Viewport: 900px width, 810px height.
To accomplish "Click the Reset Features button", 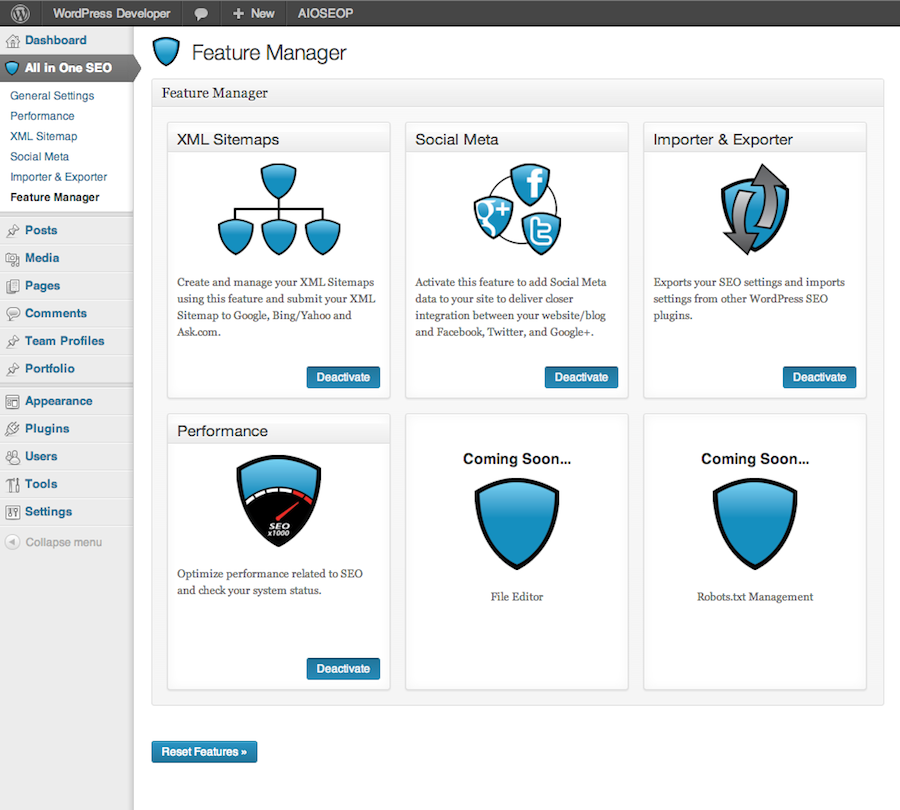I will pos(204,752).
